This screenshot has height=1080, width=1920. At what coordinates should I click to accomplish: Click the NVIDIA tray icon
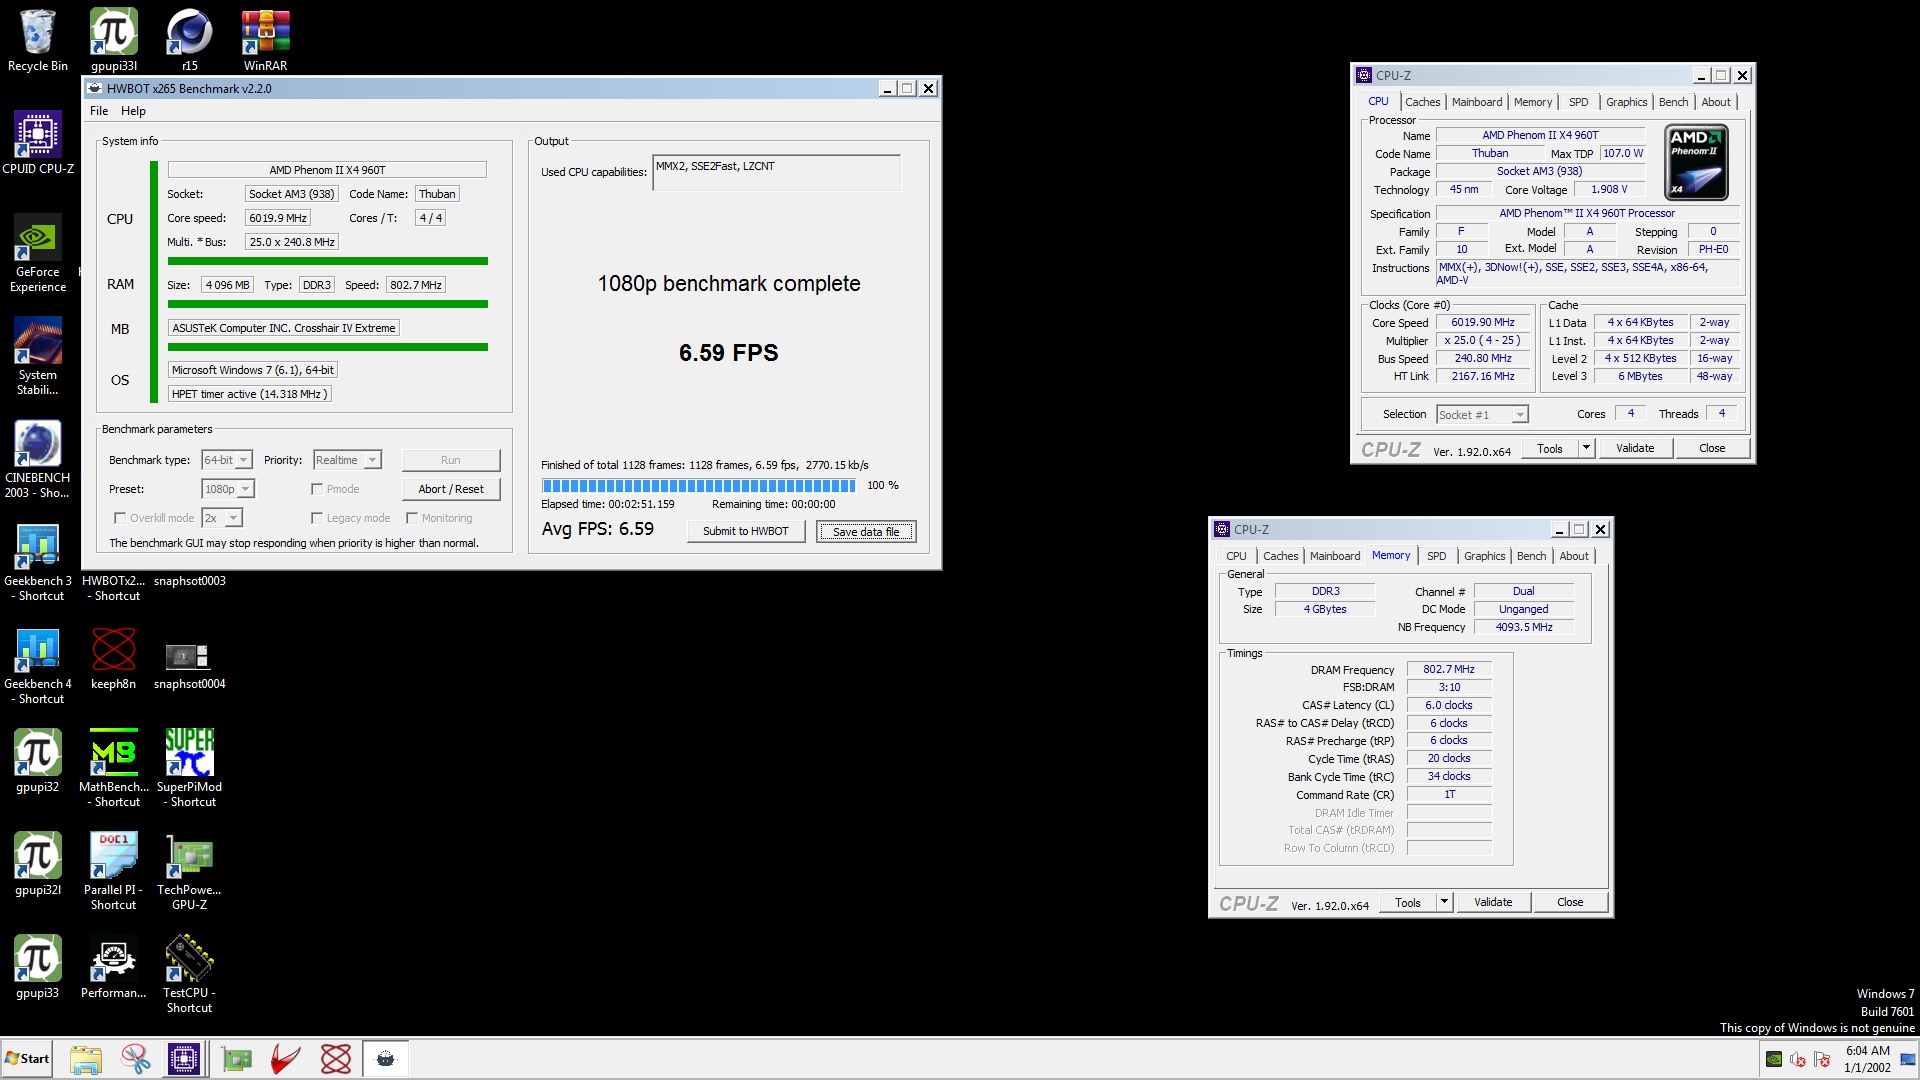1774,1059
